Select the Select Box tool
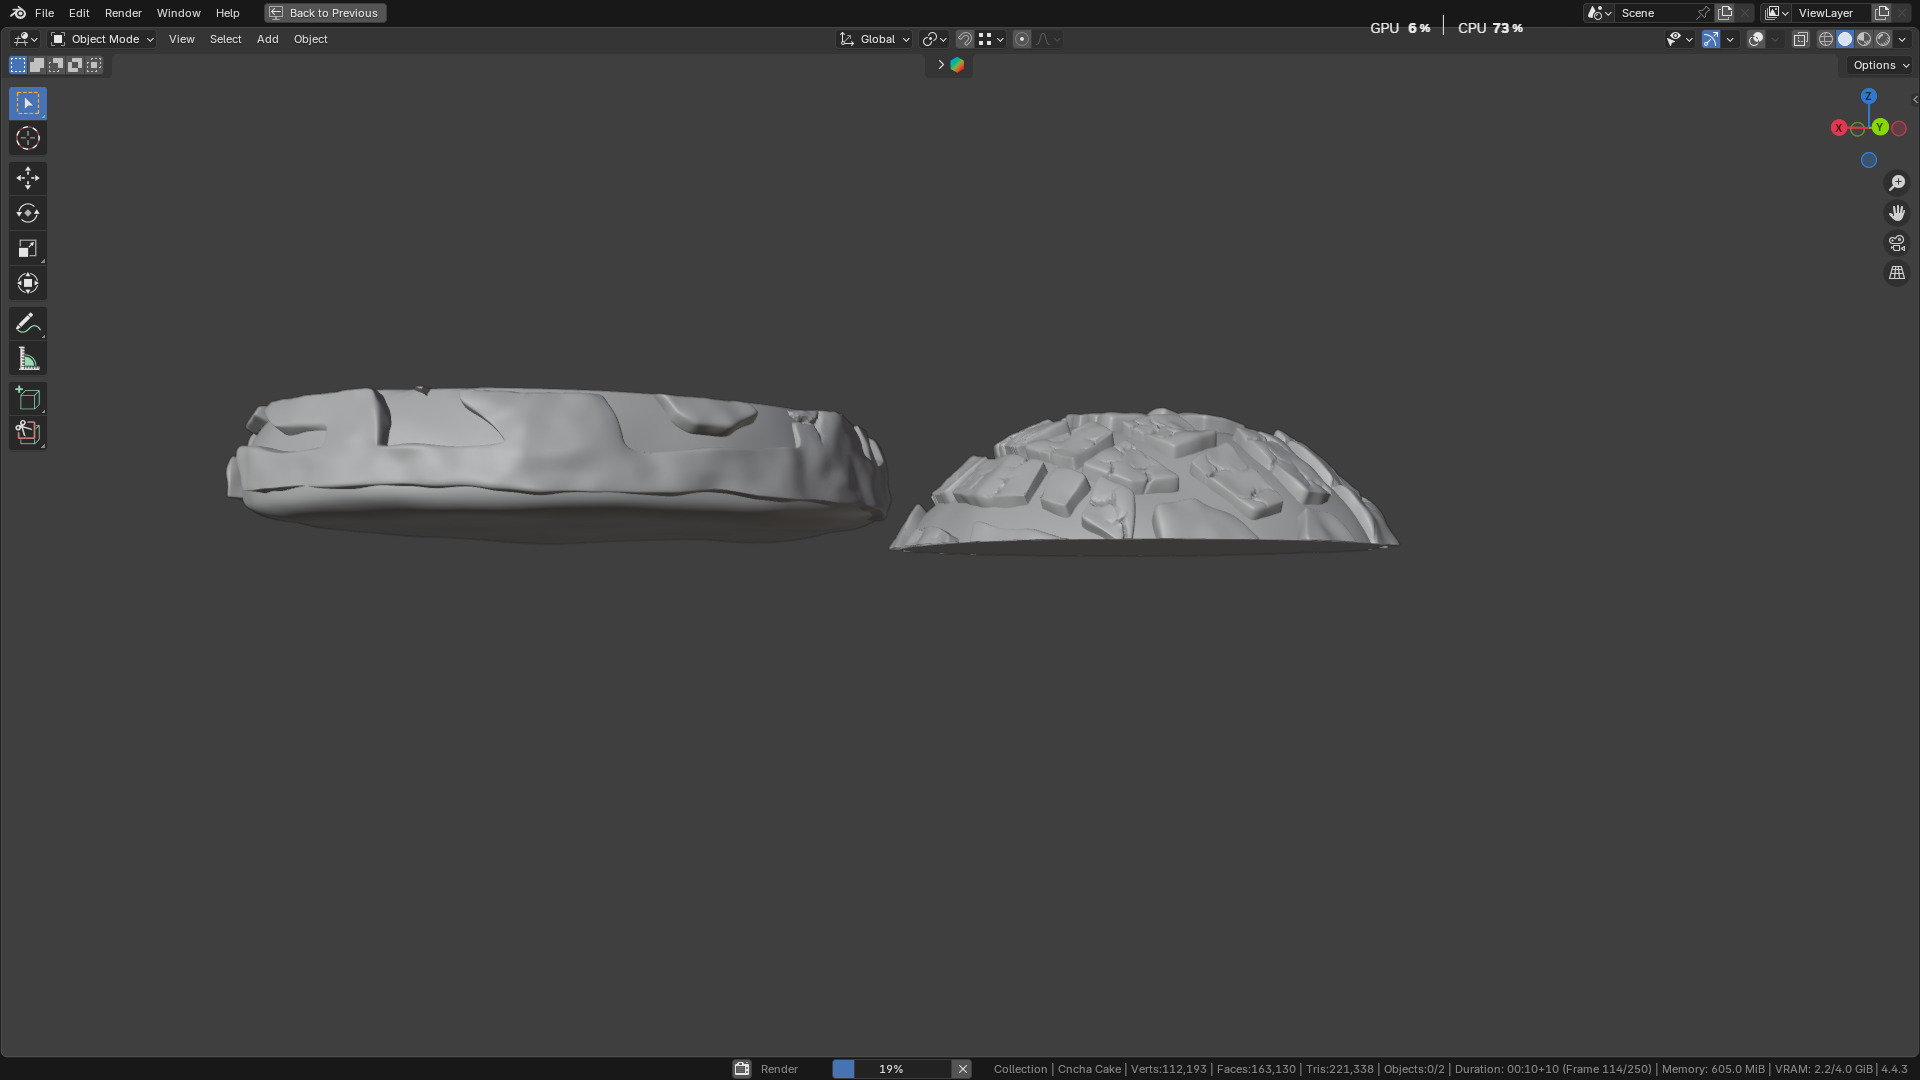Screen dimensions: 1920x1080 [28, 103]
